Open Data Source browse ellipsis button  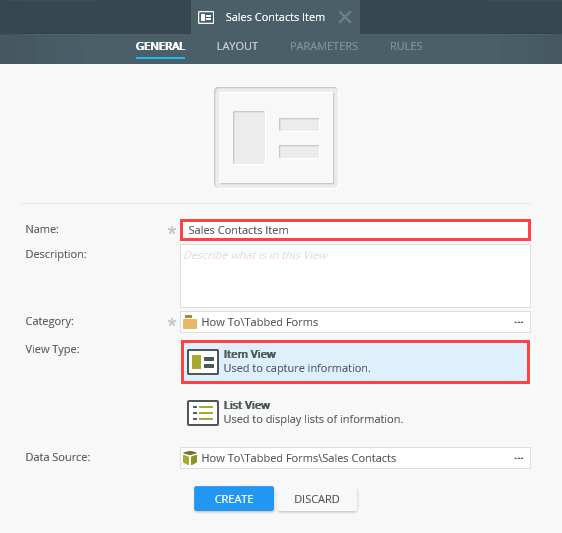519,458
